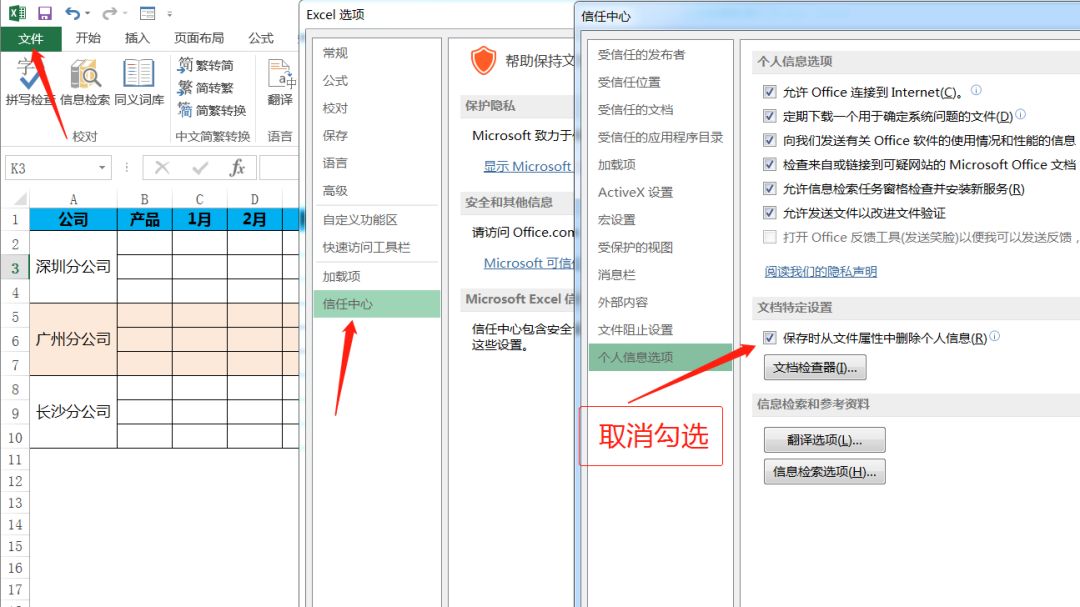Image resolution: width=1080 pixels, height=607 pixels.
Task: Click the 深圳分公司 cell in worksheet
Action: tap(73, 267)
